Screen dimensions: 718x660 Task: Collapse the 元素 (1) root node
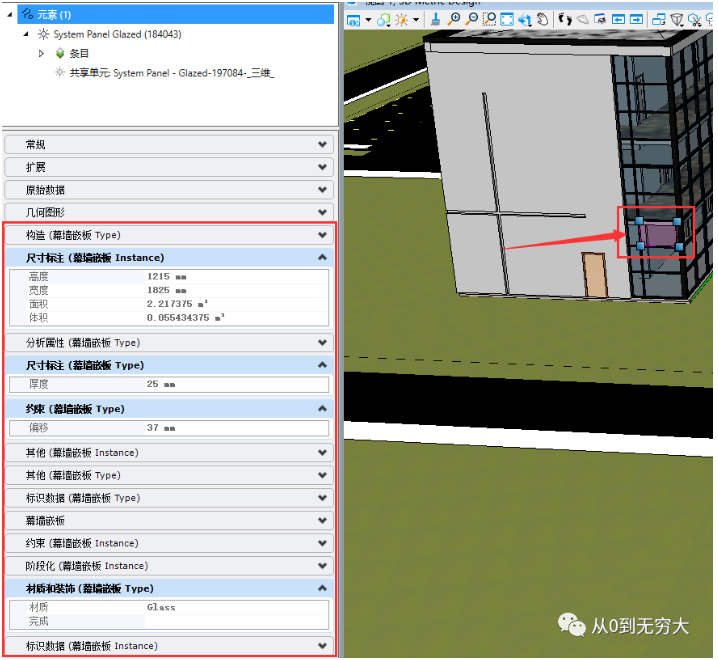[x=10, y=15]
